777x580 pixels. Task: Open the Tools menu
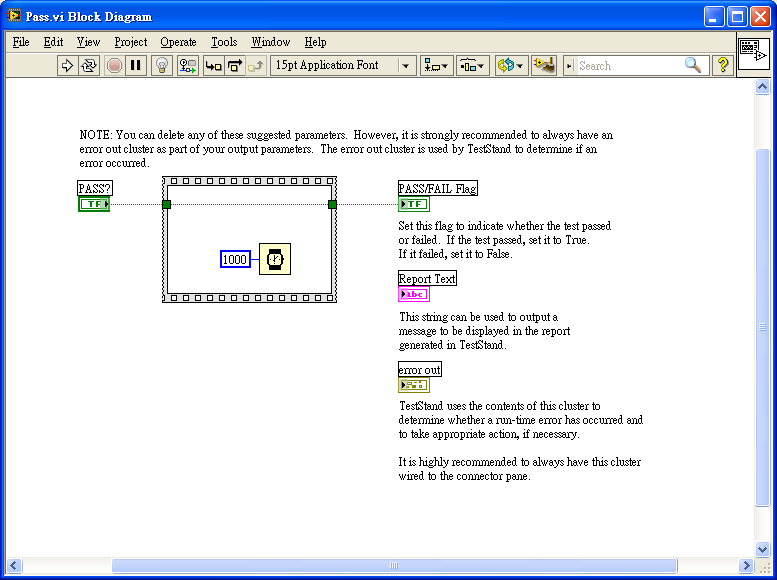(x=224, y=42)
